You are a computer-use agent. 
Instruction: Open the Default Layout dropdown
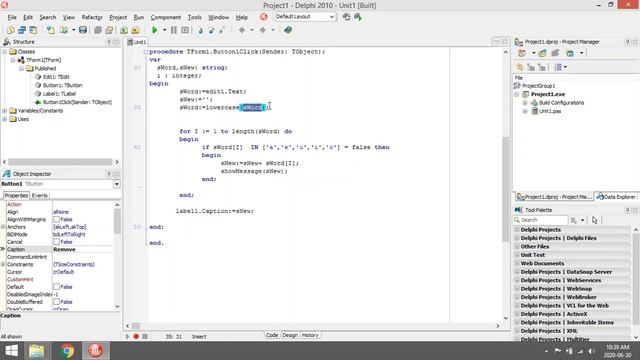(x=332, y=17)
